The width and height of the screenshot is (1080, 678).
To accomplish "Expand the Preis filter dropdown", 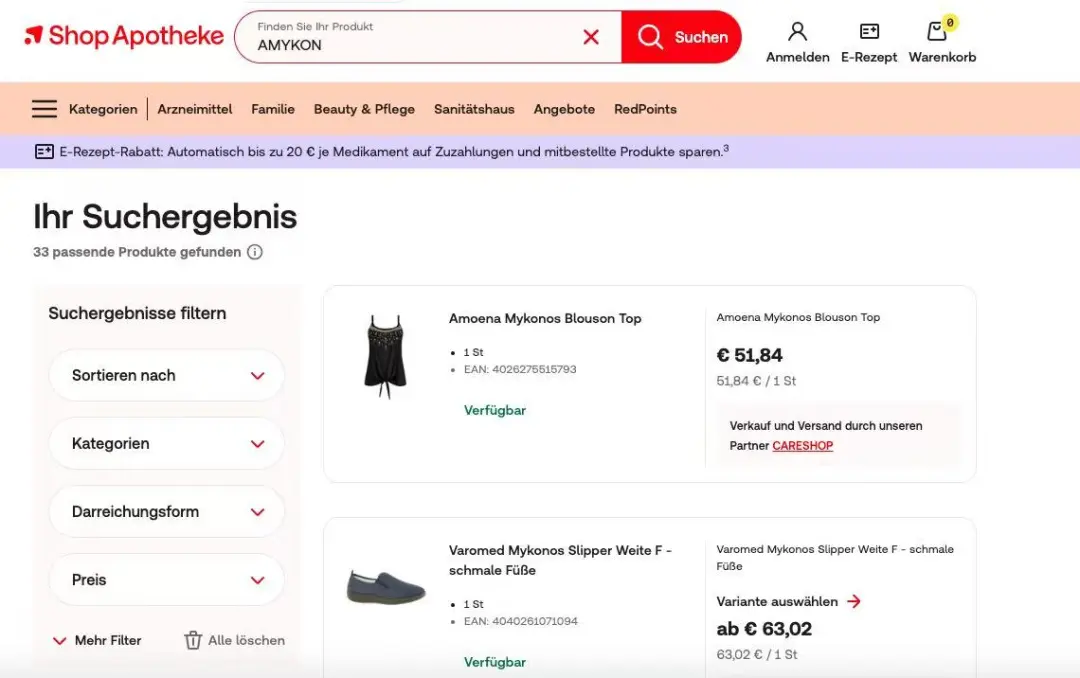I will tap(166, 580).
